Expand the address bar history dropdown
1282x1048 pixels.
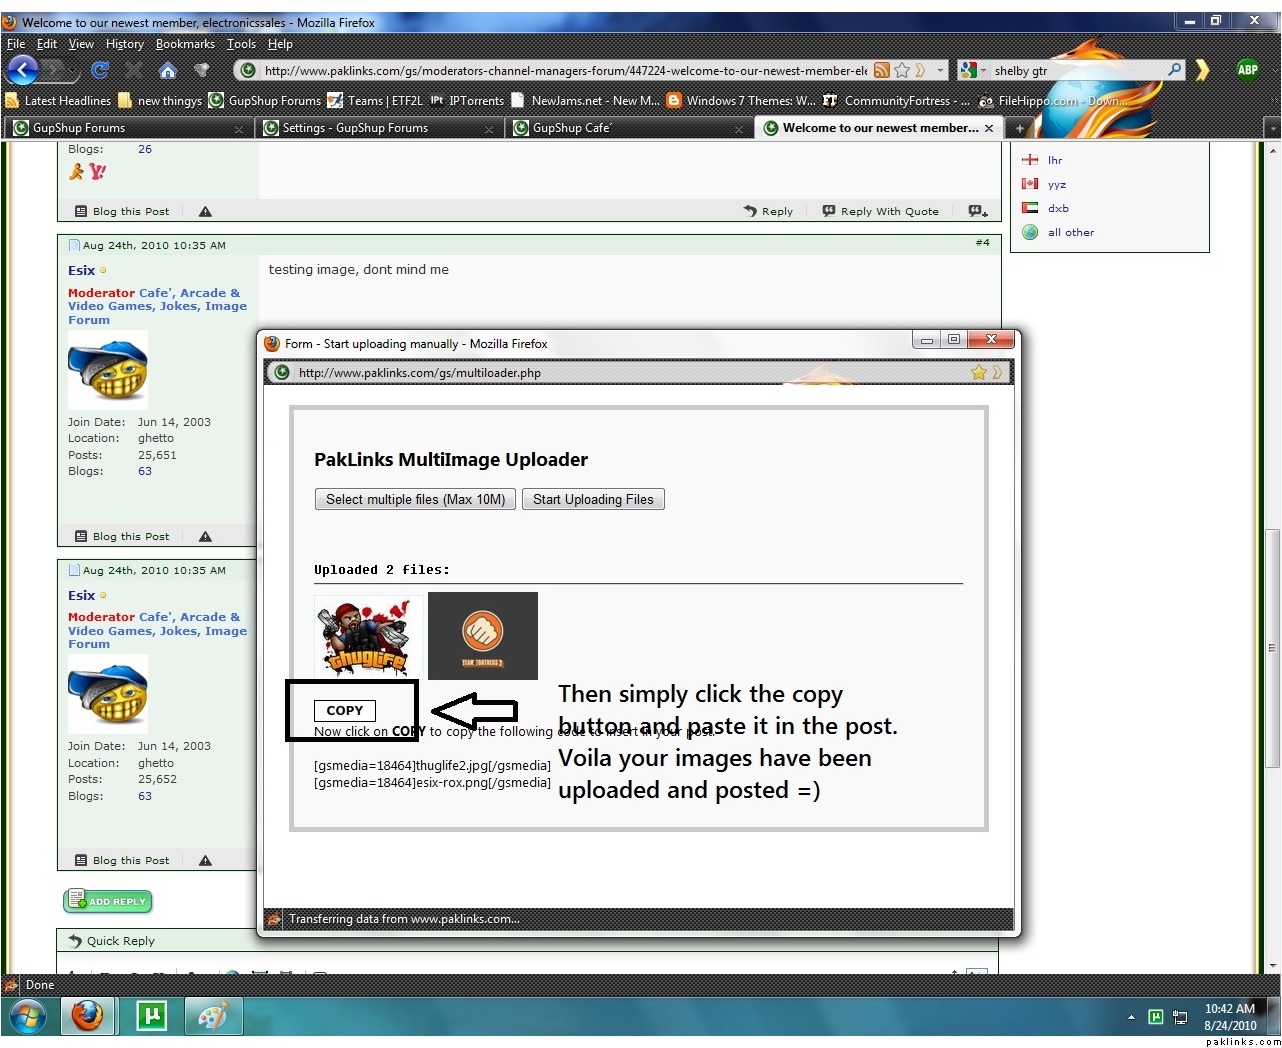click(940, 70)
